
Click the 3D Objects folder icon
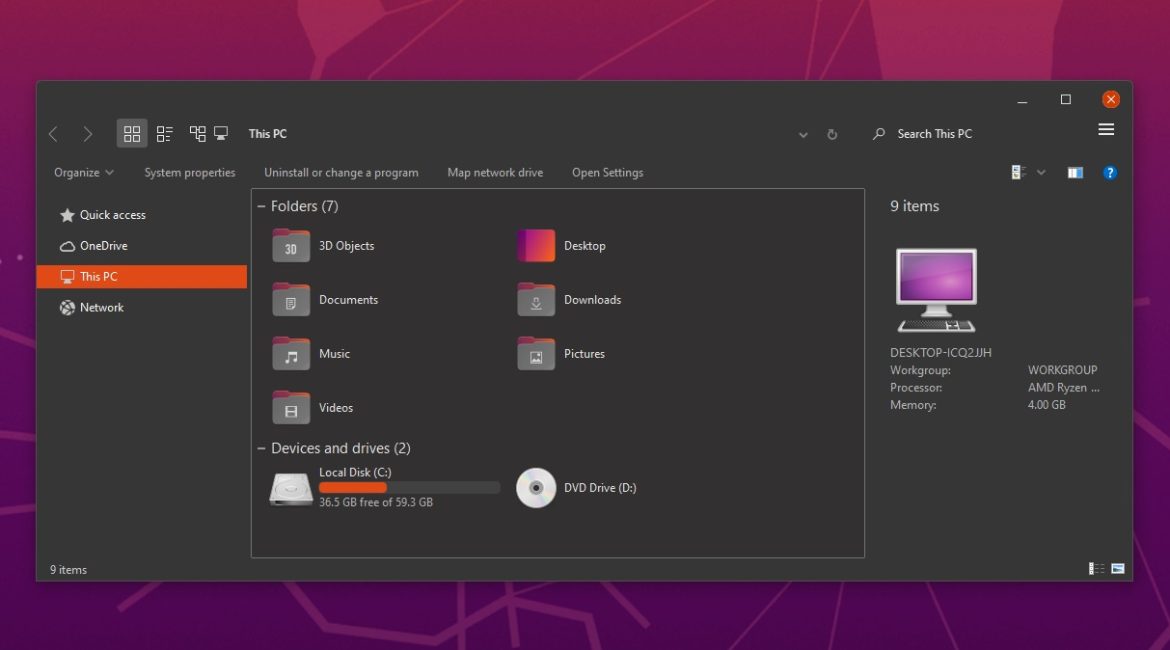click(291, 246)
